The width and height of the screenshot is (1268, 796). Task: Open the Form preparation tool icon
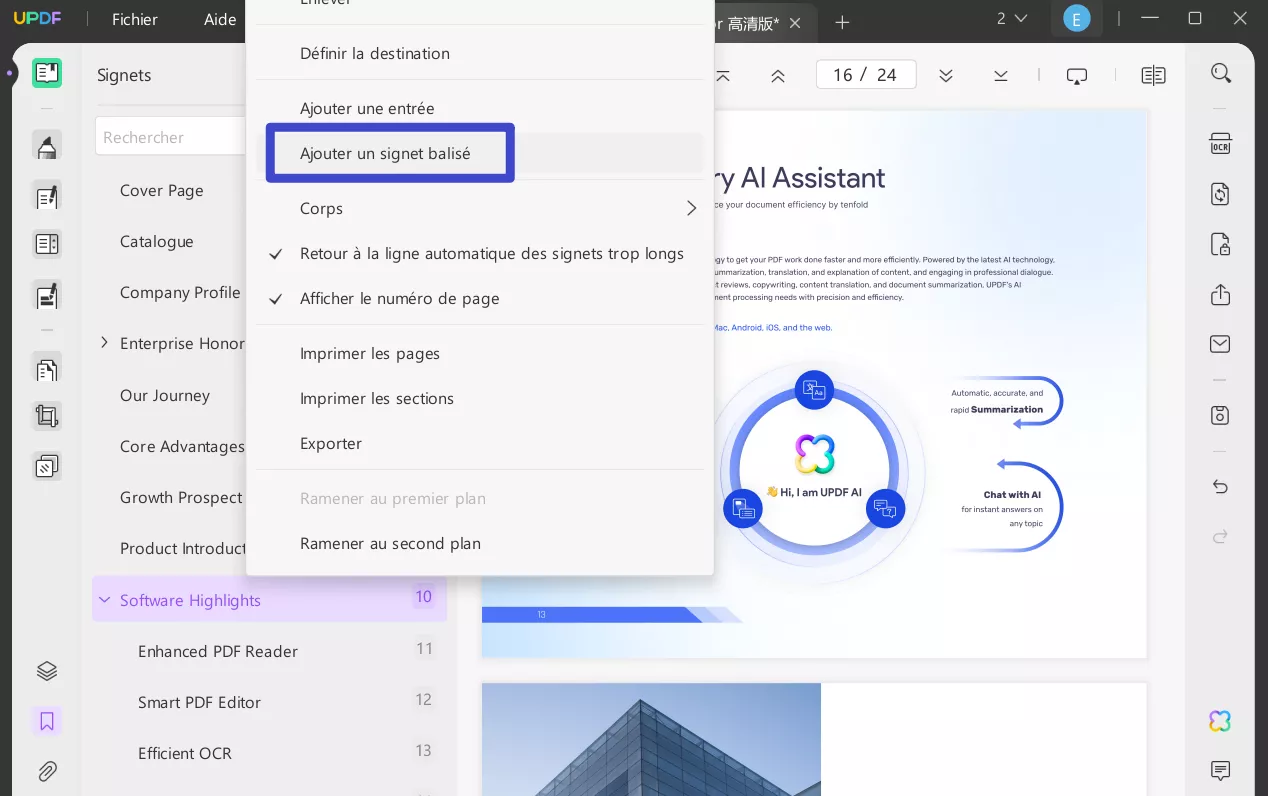47,244
